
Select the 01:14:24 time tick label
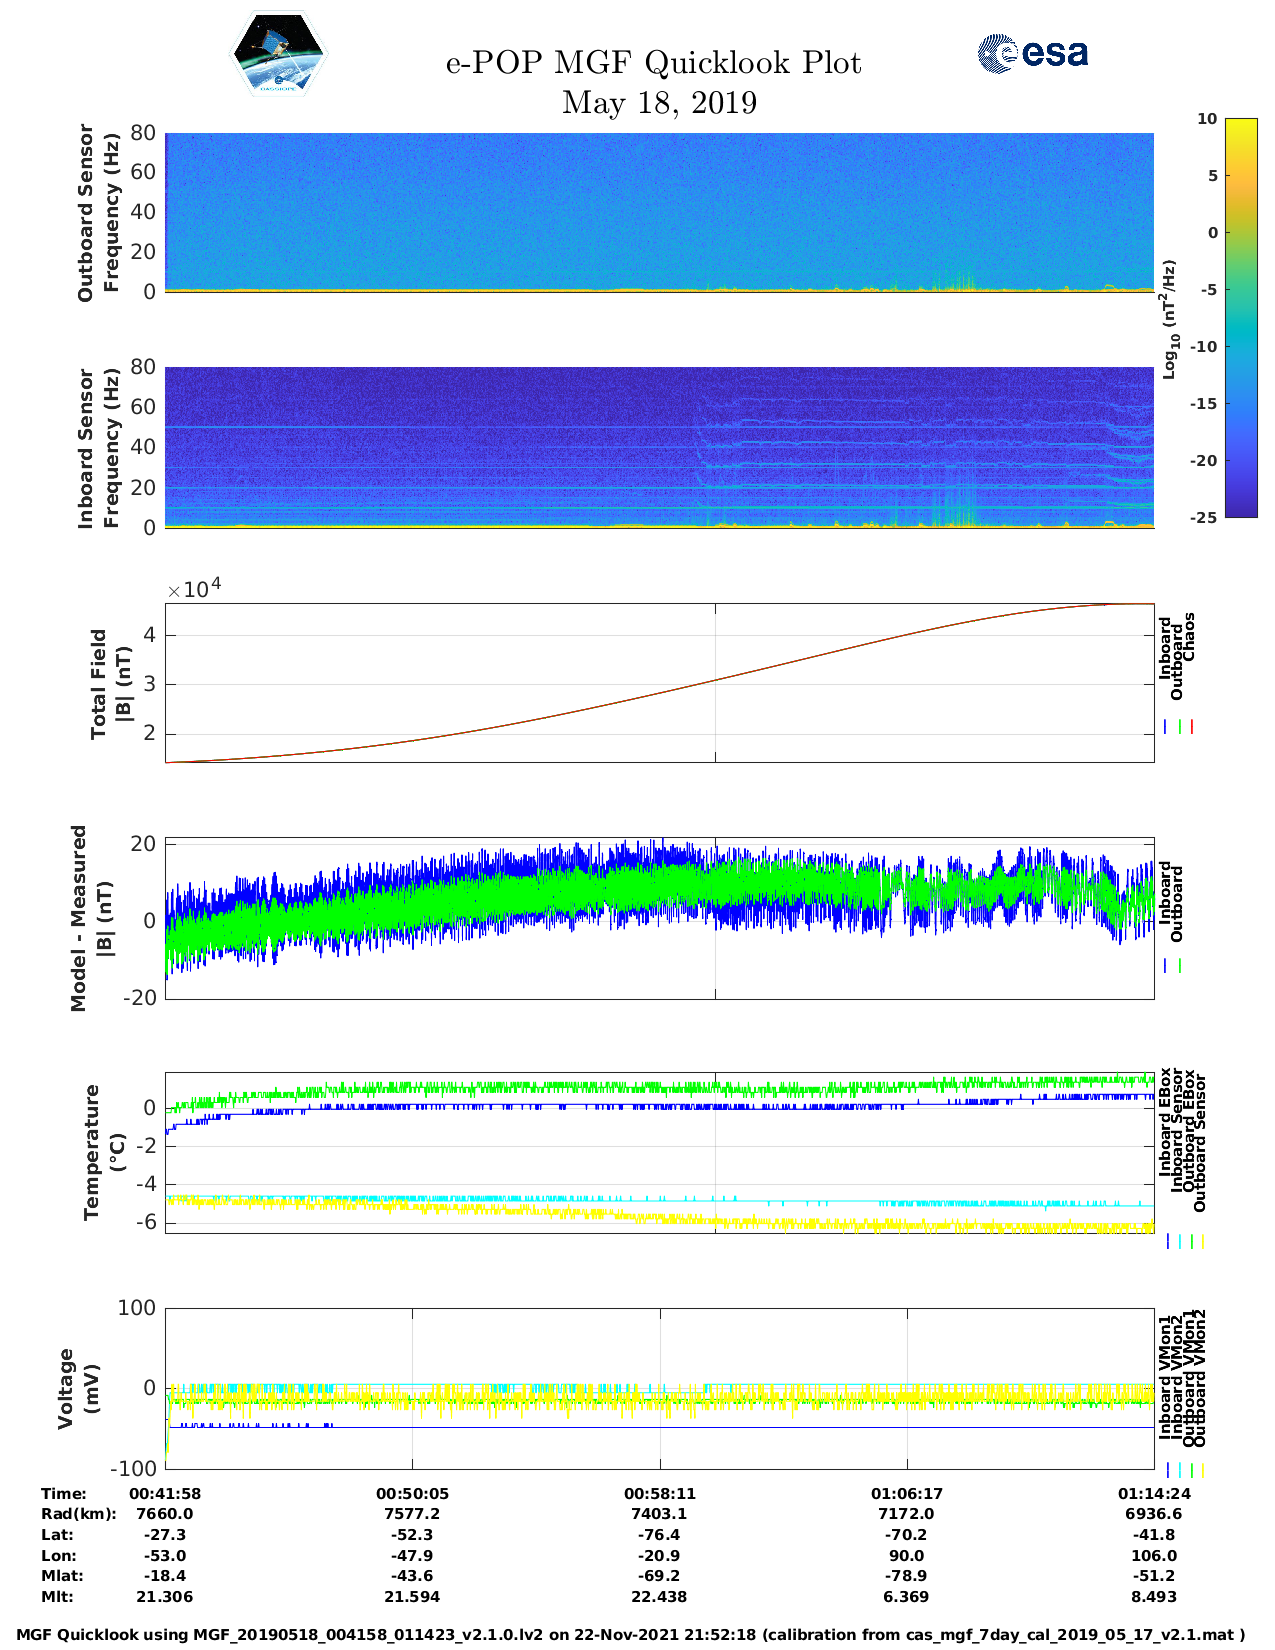click(x=1153, y=1493)
